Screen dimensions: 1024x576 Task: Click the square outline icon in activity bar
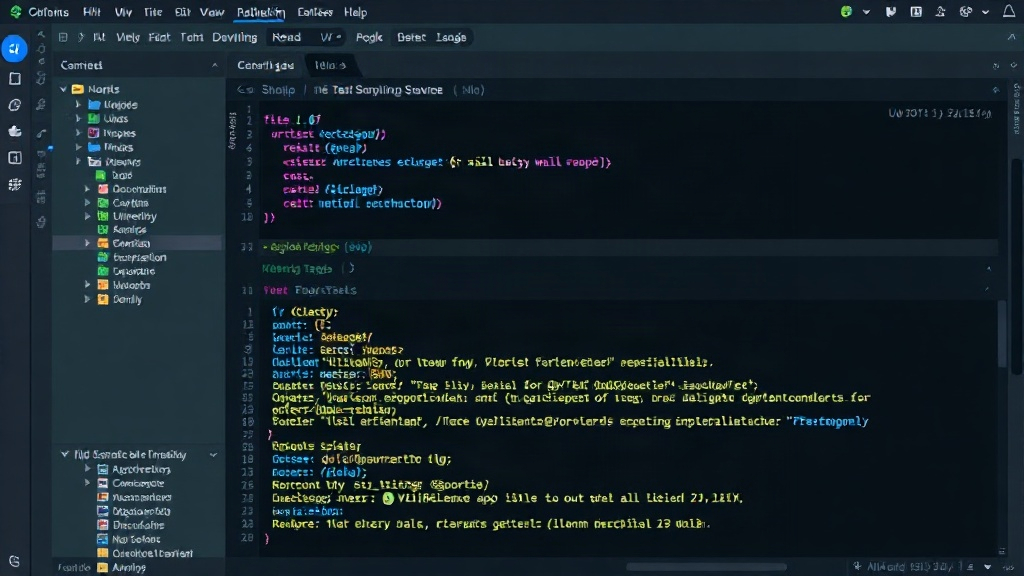(x=14, y=78)
